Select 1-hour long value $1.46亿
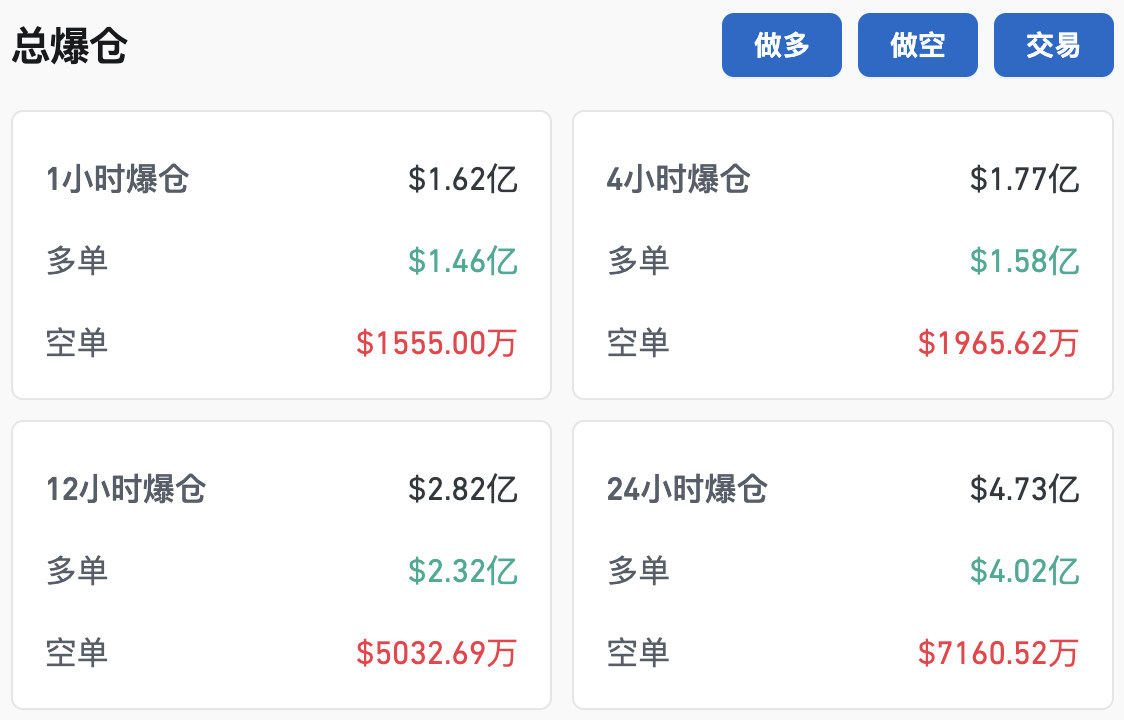The height and width of the screenshot is (720, 1124). [x=463, y=262]
